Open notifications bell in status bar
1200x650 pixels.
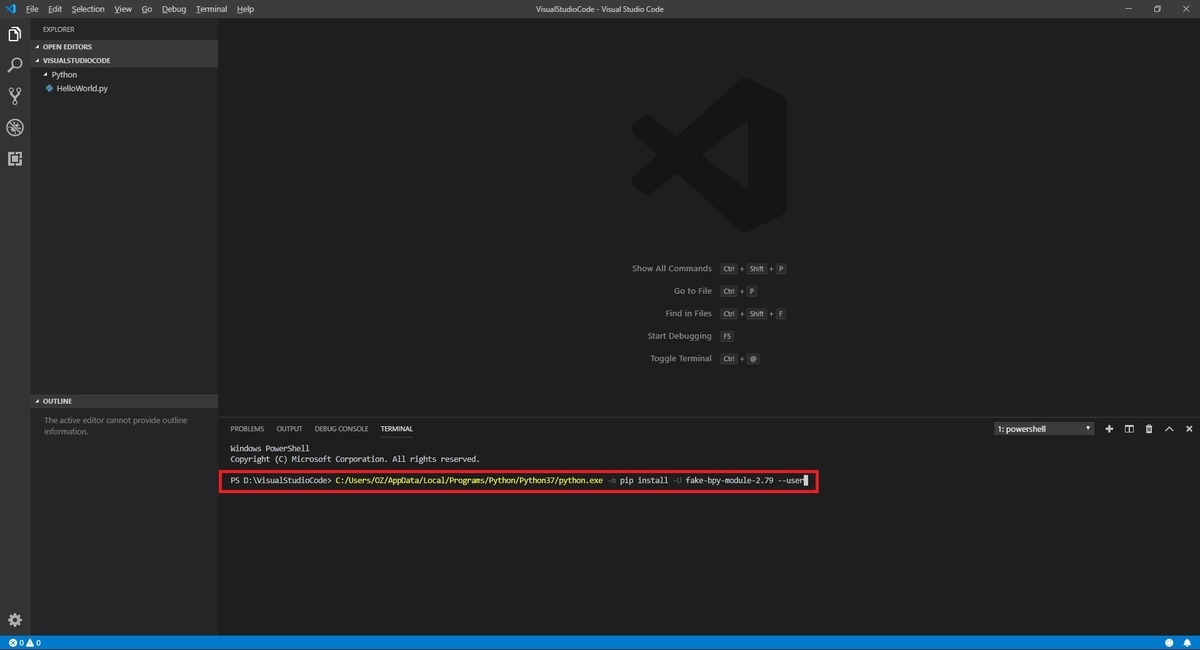point(1187,643)
